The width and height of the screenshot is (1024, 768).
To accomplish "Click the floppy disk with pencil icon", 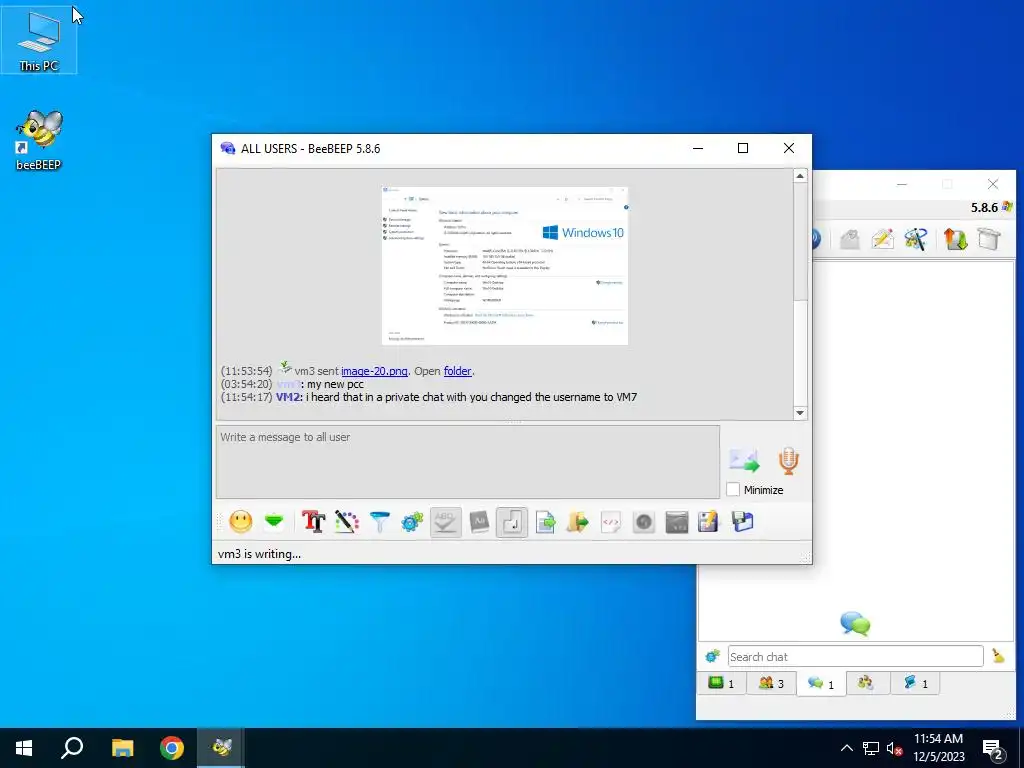I will click(709, 522).
